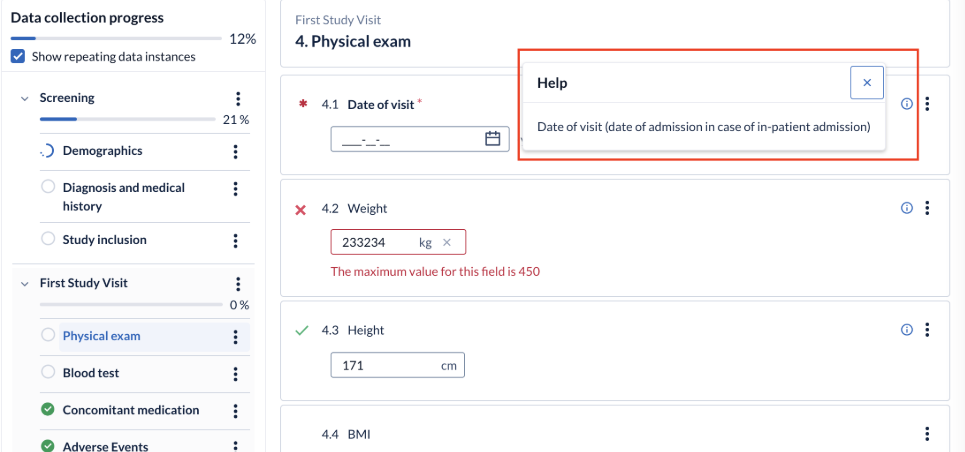Open three-dot menu next to Screening
The width and height of the screenshot is (965, 452).
click(x=238, y=99)
